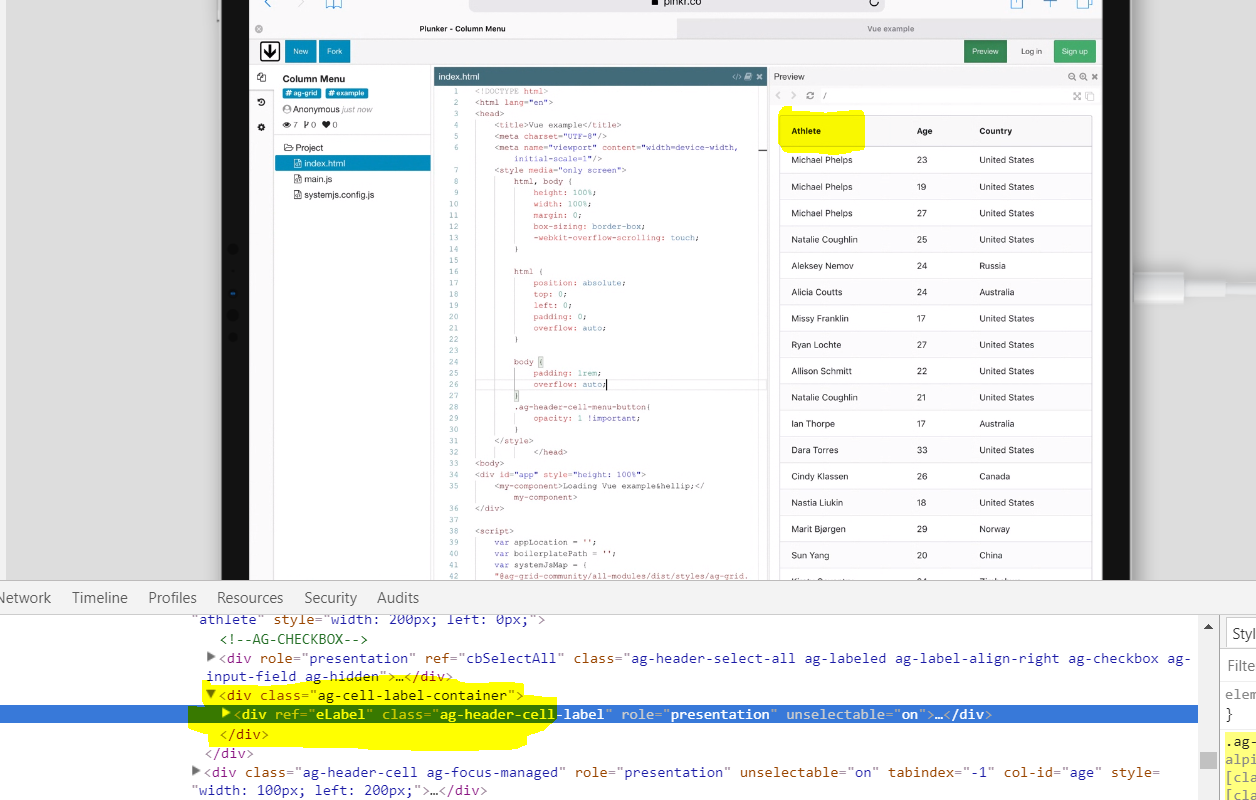The width and height of the screenshot is (1256, 800).
Task: Click the Aleksey Nemov cell
Action: (822, 266)
